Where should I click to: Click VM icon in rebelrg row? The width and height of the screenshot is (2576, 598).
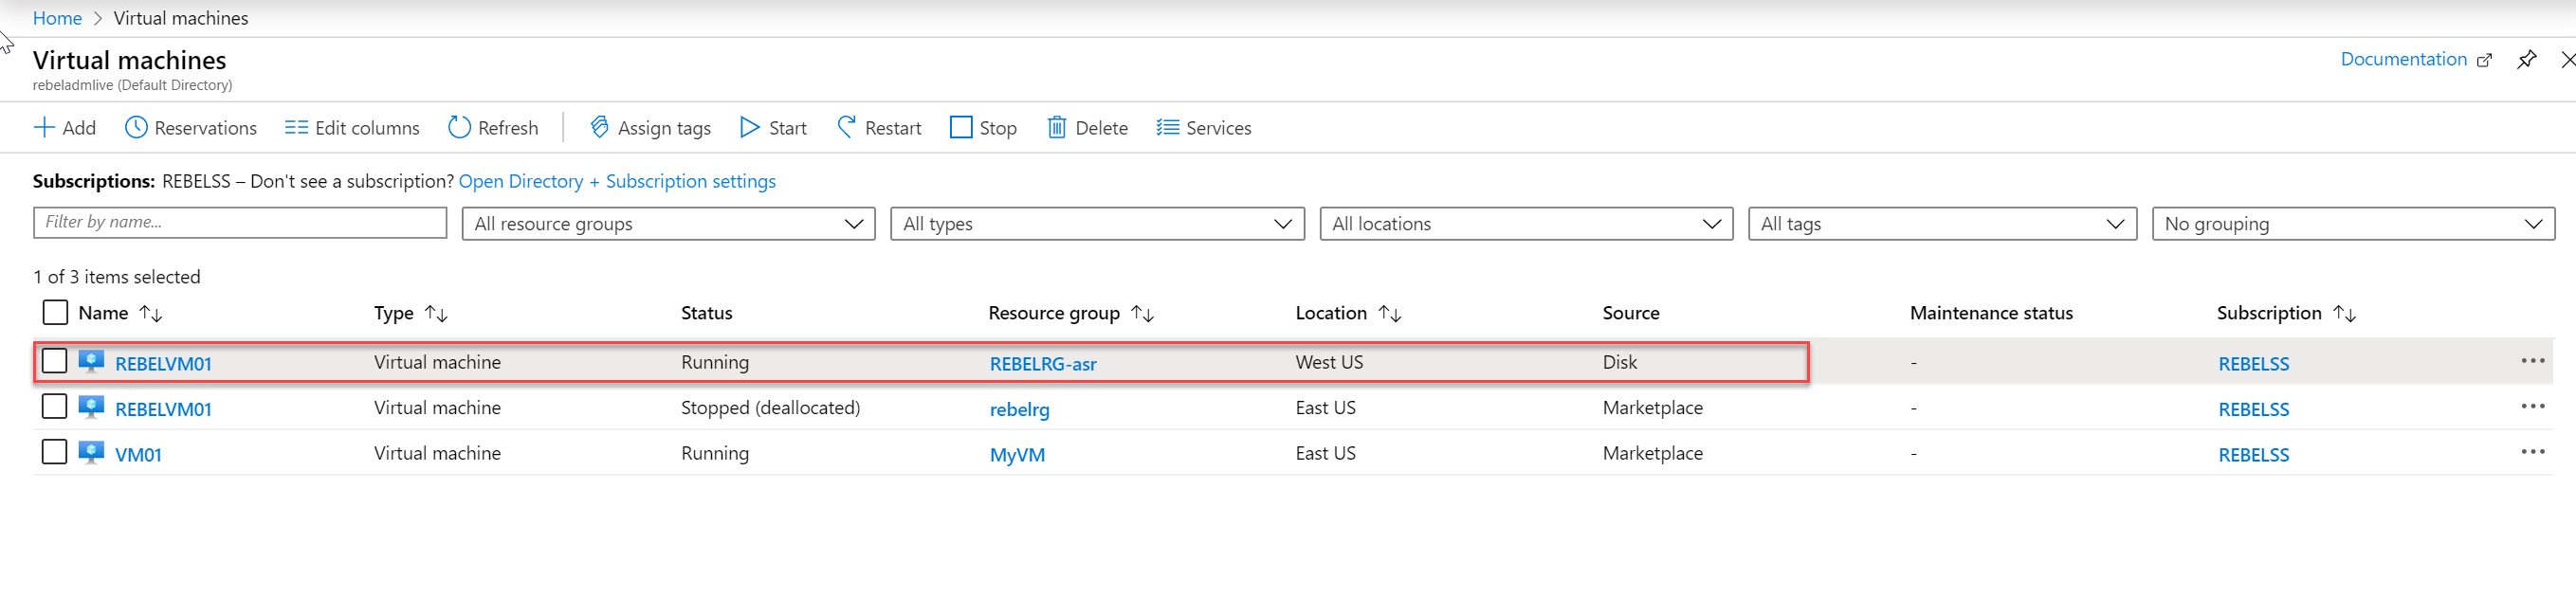(x=91, y=407)
